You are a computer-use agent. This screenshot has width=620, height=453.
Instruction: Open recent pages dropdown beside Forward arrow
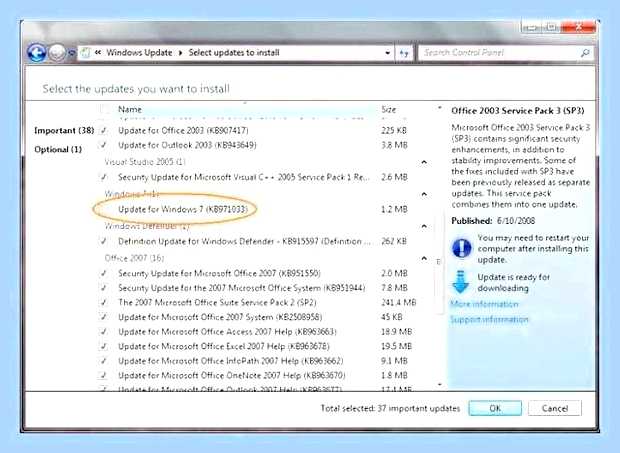click(71, 53)
